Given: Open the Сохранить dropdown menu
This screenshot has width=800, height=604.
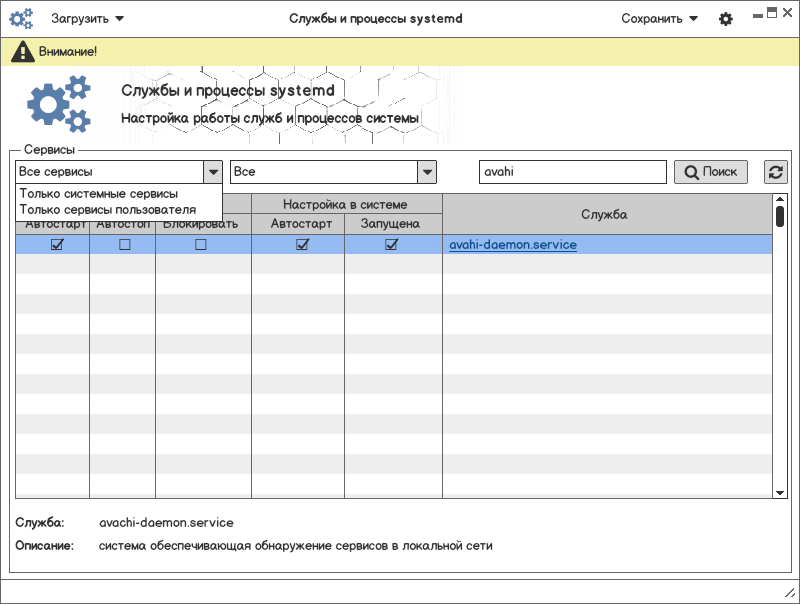Looking at the screenshot, I should point(659,19).
